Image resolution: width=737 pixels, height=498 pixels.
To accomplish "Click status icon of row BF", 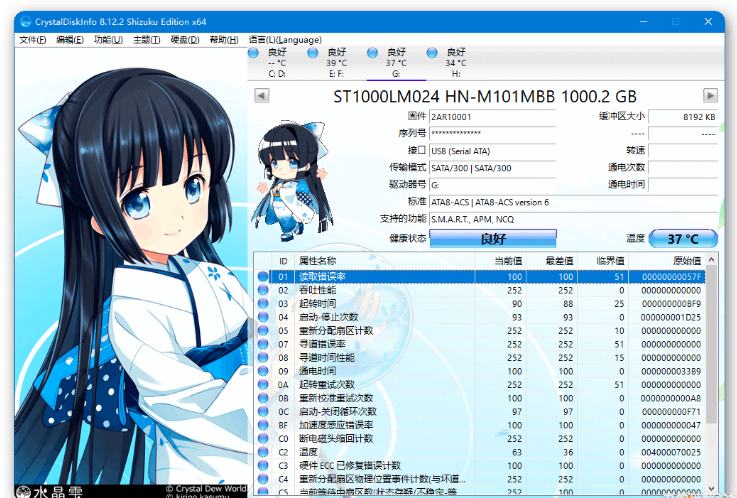I will pos(263,425).
